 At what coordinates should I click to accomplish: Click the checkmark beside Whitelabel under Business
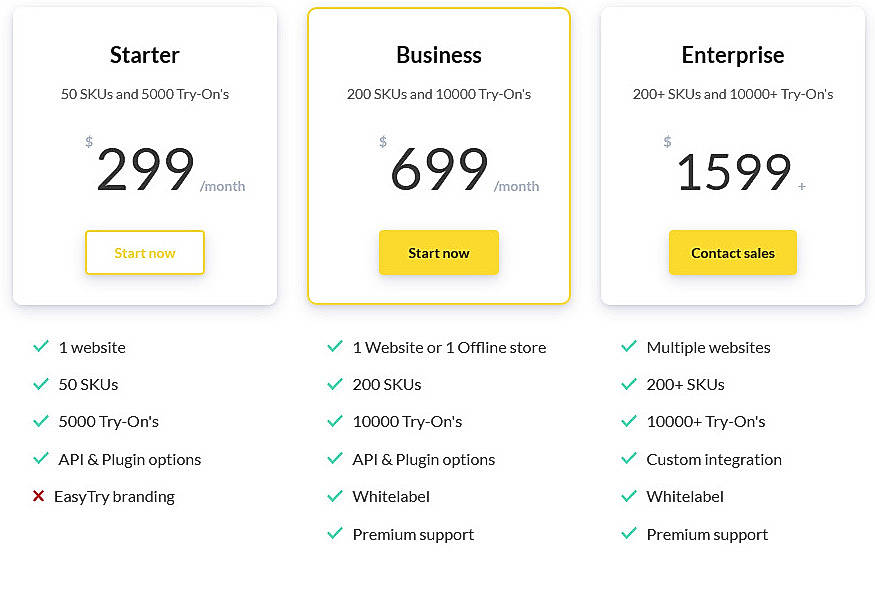coord(335,496)
